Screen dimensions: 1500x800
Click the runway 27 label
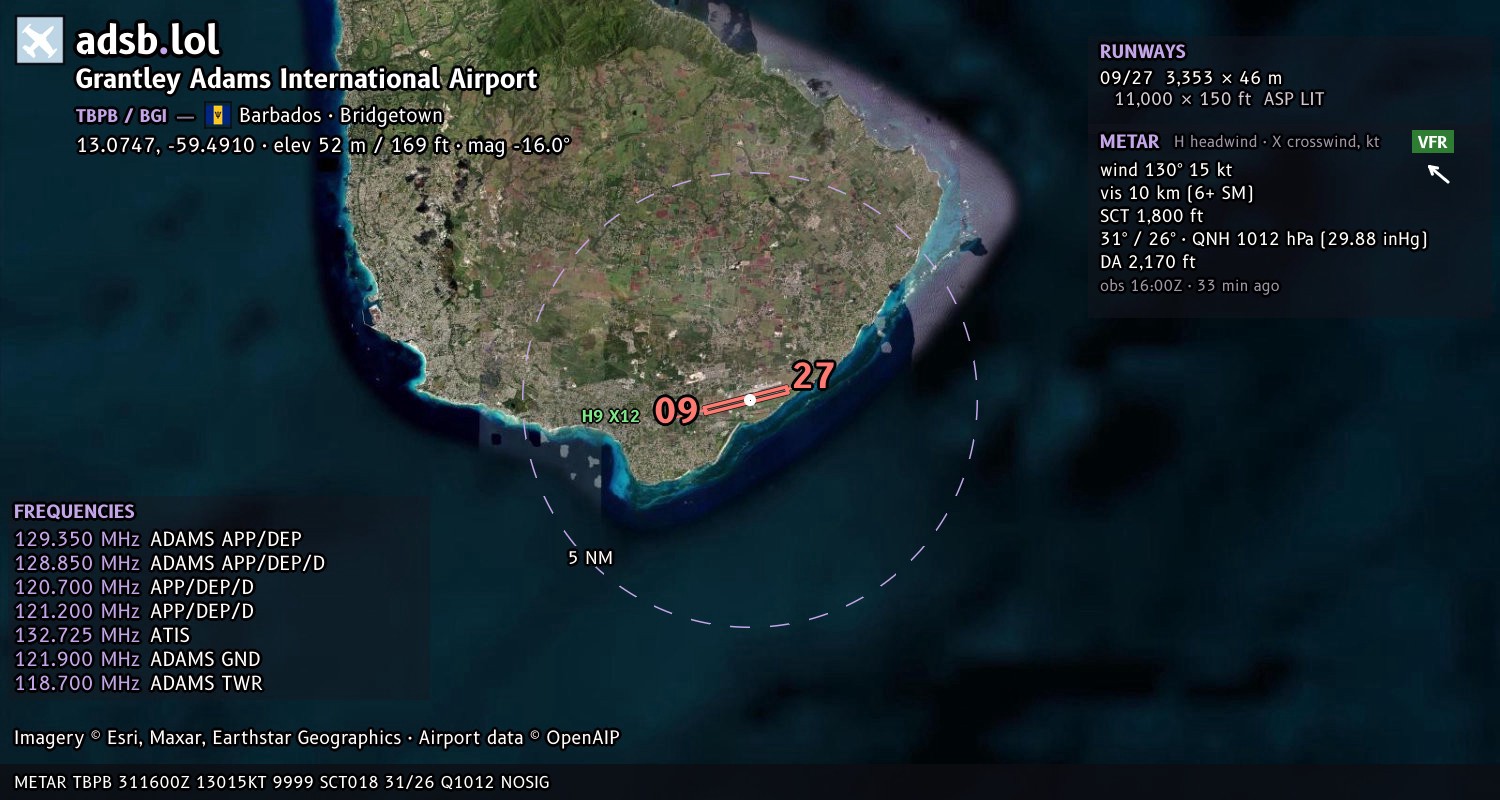(x=813, y=376)
